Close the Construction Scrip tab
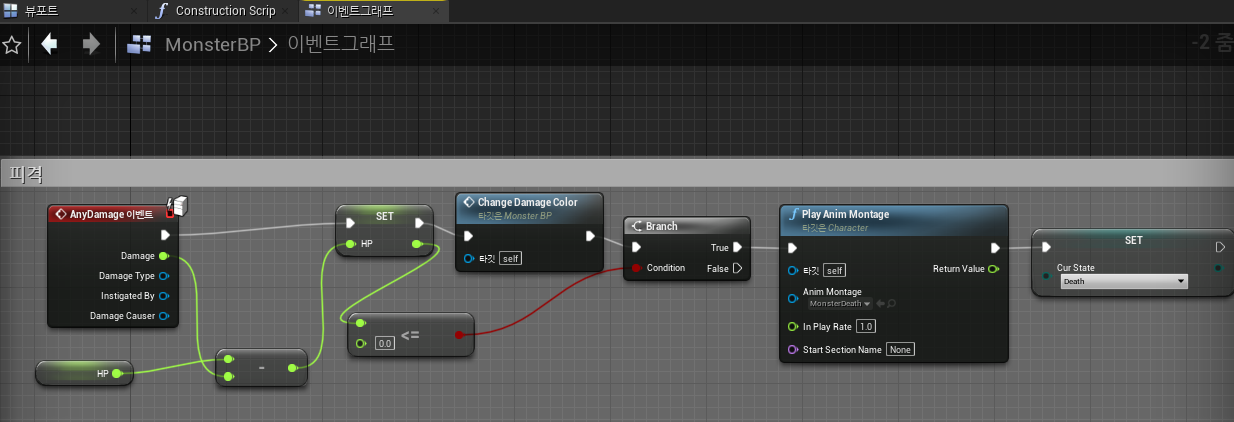 click(286, 12)
